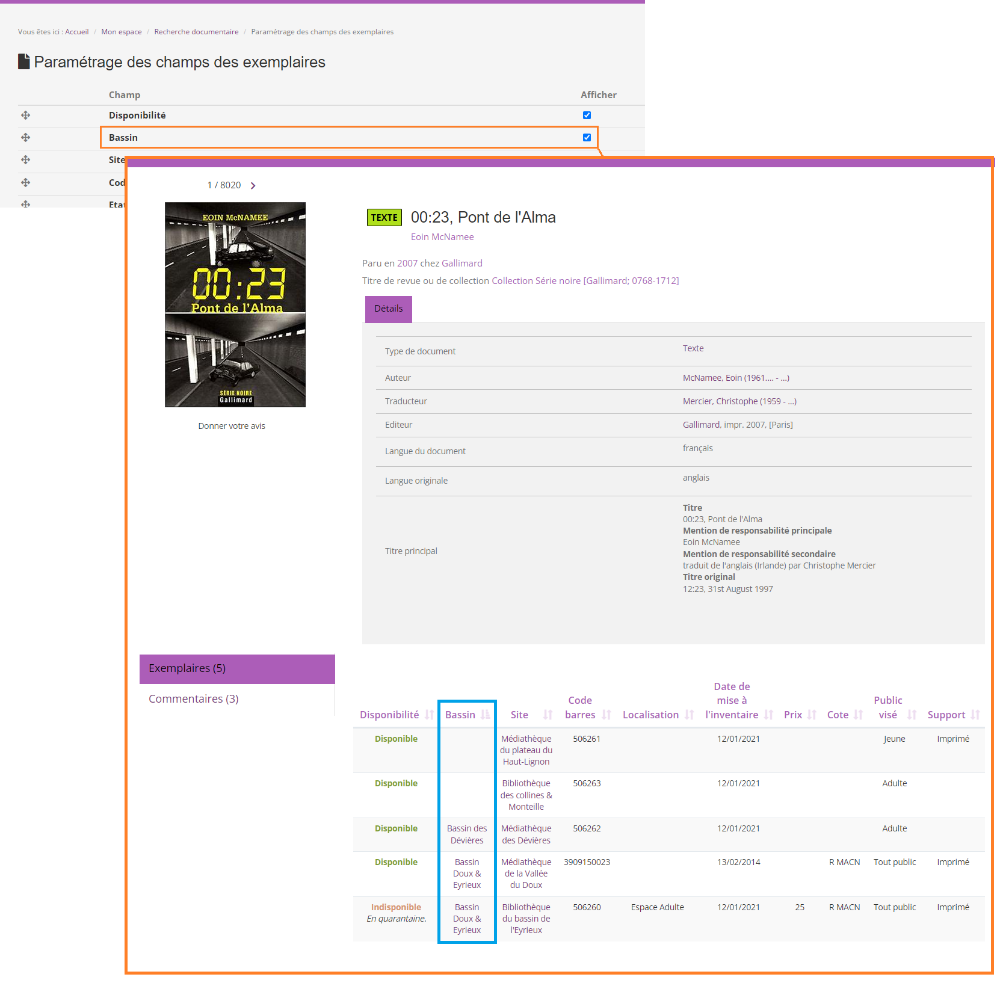This screenshot has width=1000, height=983.
Task: Sort by Cote column arrows
Action: [858, 715]
